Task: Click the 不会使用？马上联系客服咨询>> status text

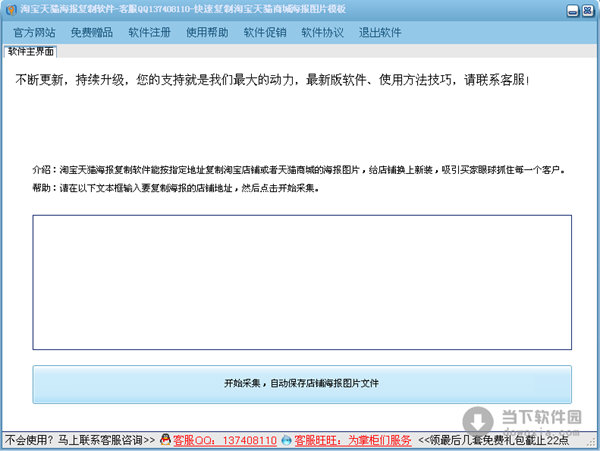Action: [x=80, y=440]
